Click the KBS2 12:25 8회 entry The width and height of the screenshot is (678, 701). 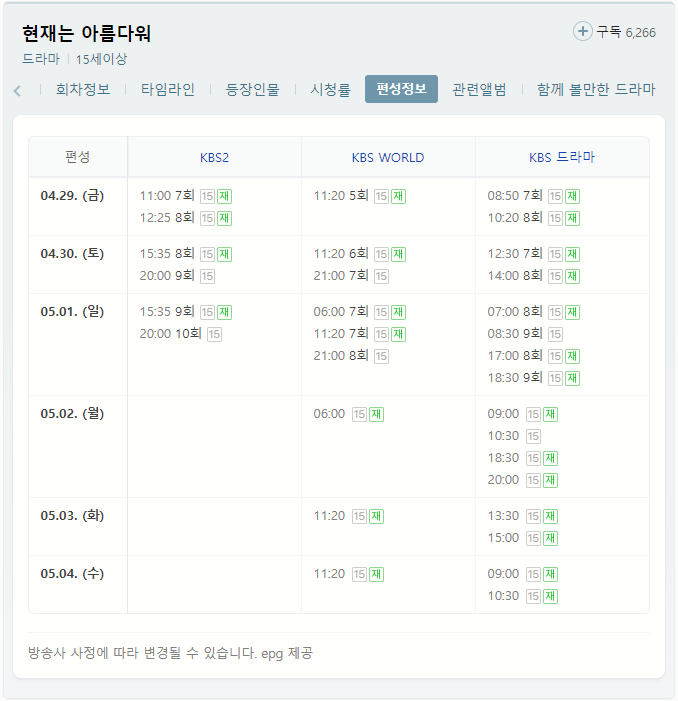(x=185, y=218)
